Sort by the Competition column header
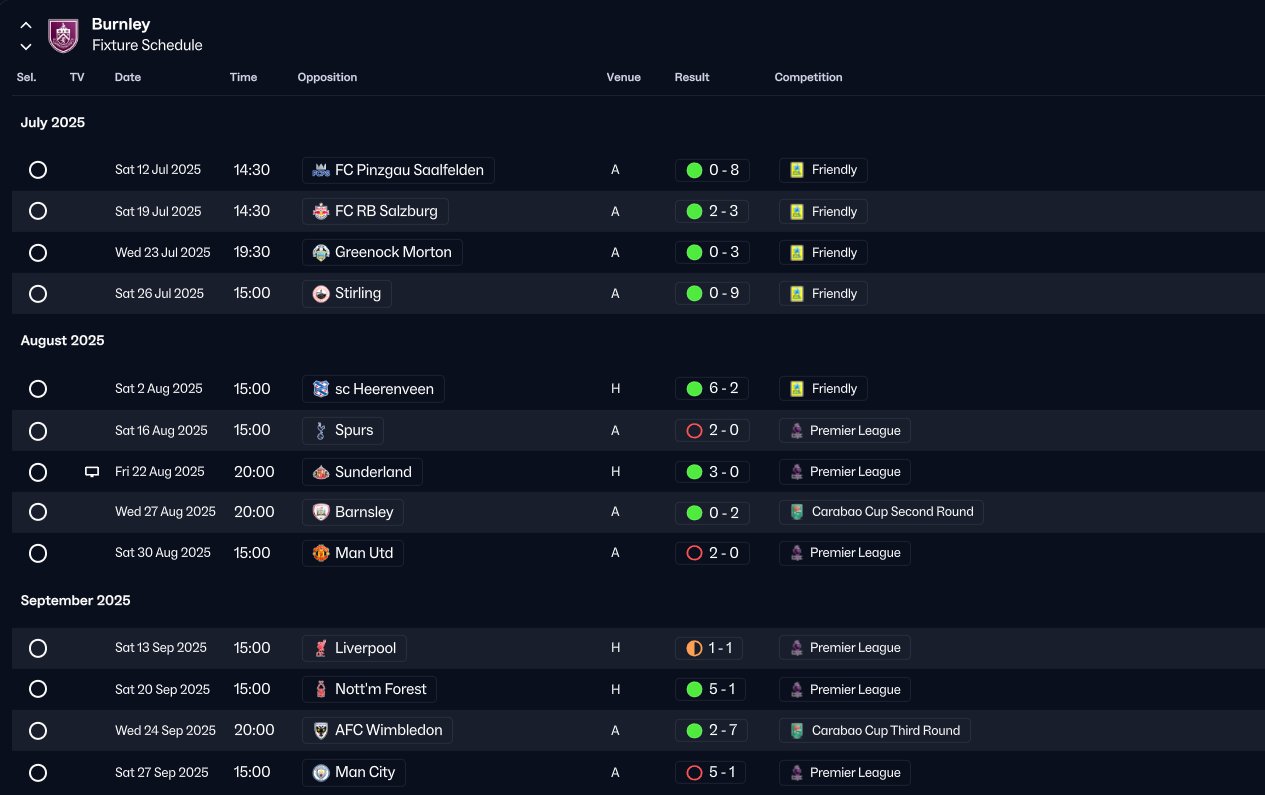Screen dimensions: 1265x795 (808, 77)
